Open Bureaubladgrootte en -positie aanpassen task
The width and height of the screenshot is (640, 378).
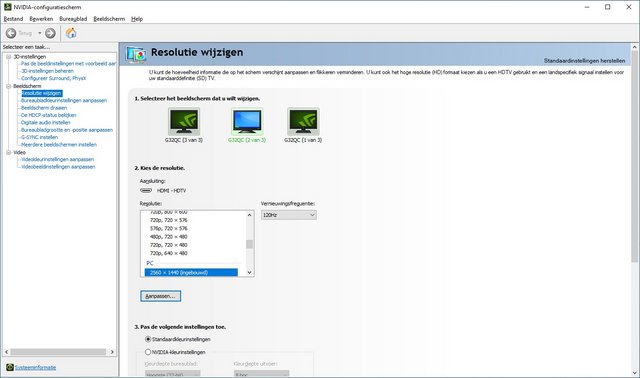tap(67, 130)
